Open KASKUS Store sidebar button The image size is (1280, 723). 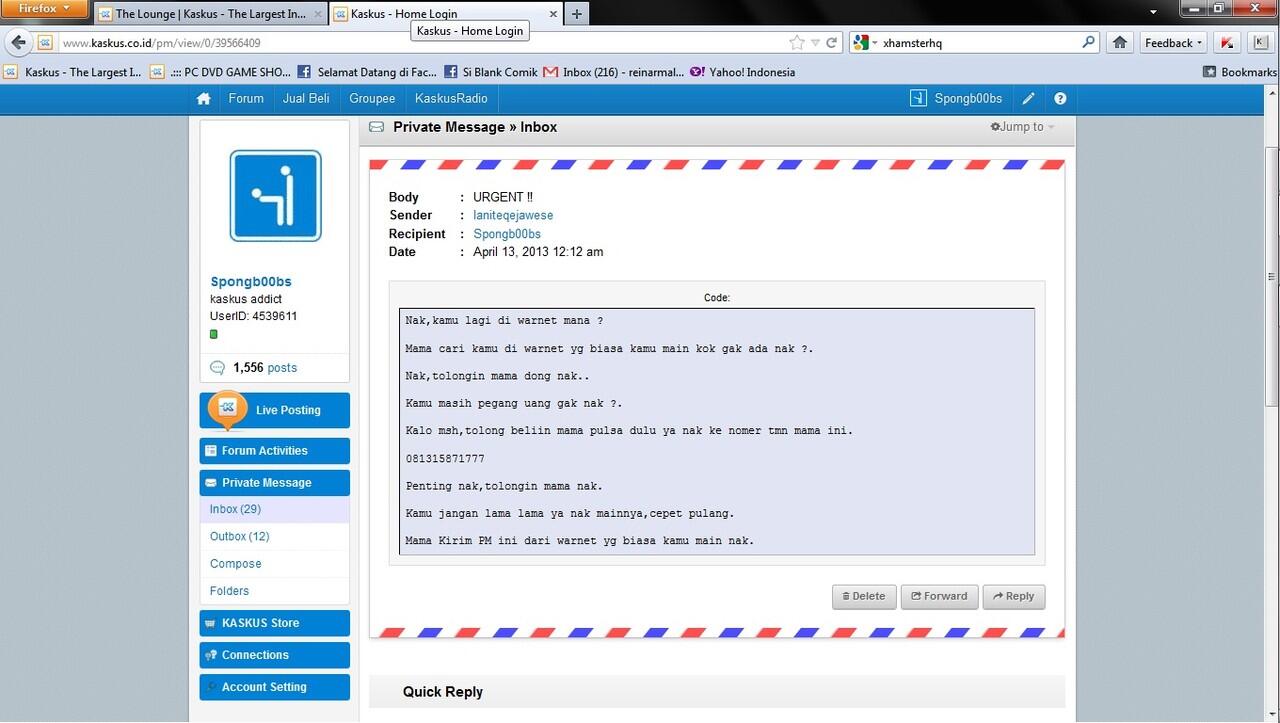coord(275,623)
